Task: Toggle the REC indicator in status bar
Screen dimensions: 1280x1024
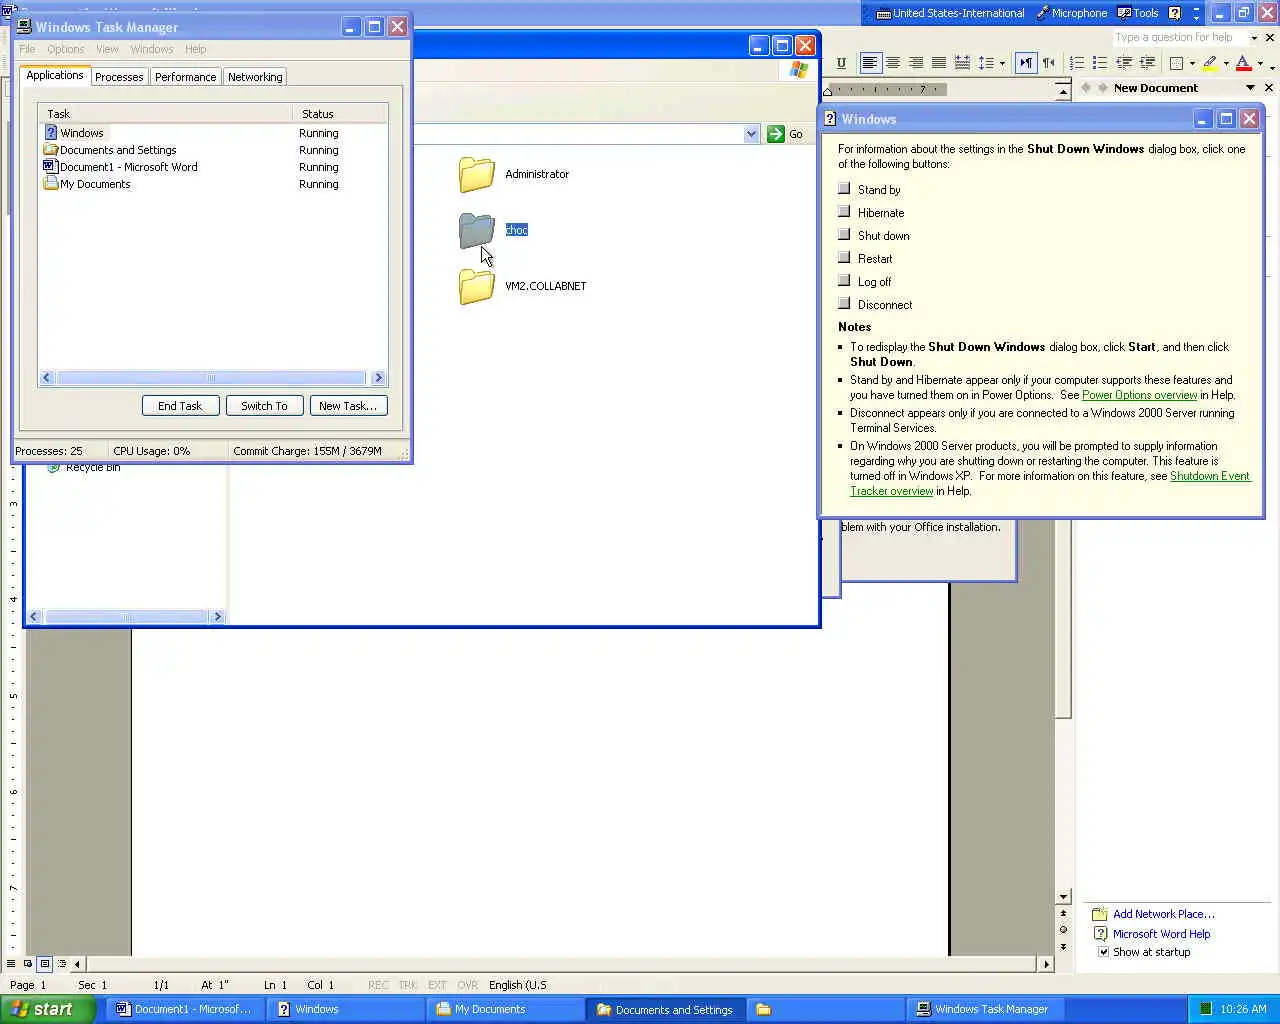Action: [378, 985]
